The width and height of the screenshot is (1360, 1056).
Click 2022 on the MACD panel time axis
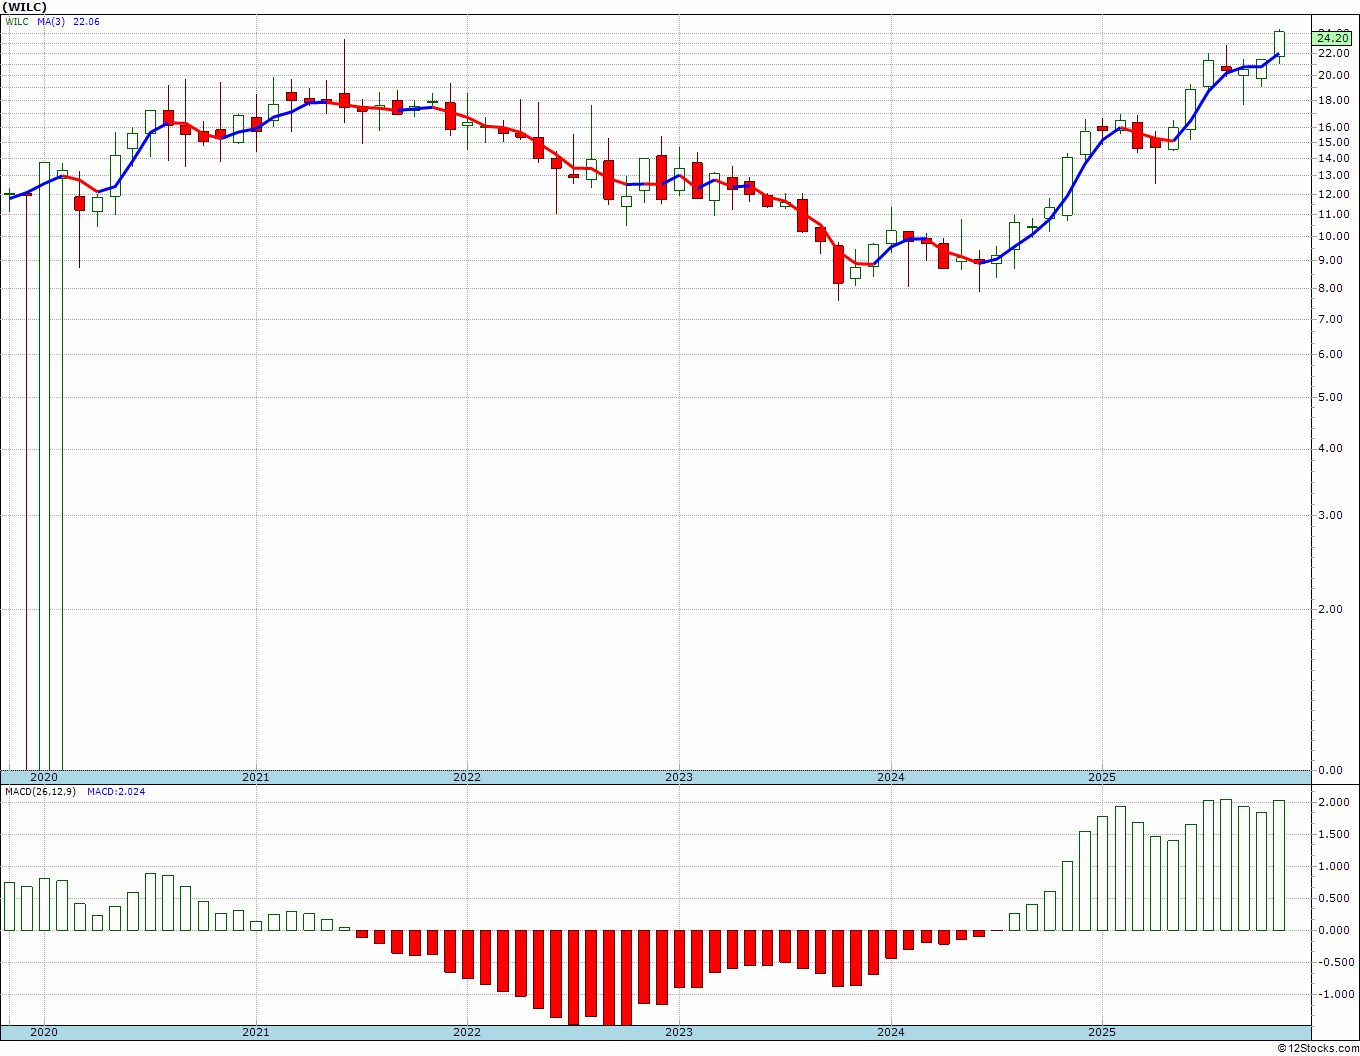coord(467,1032)
